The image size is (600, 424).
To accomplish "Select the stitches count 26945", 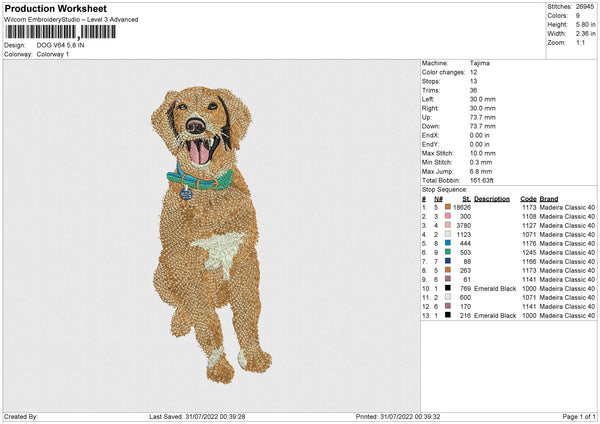I will click(x=585, y=5).
